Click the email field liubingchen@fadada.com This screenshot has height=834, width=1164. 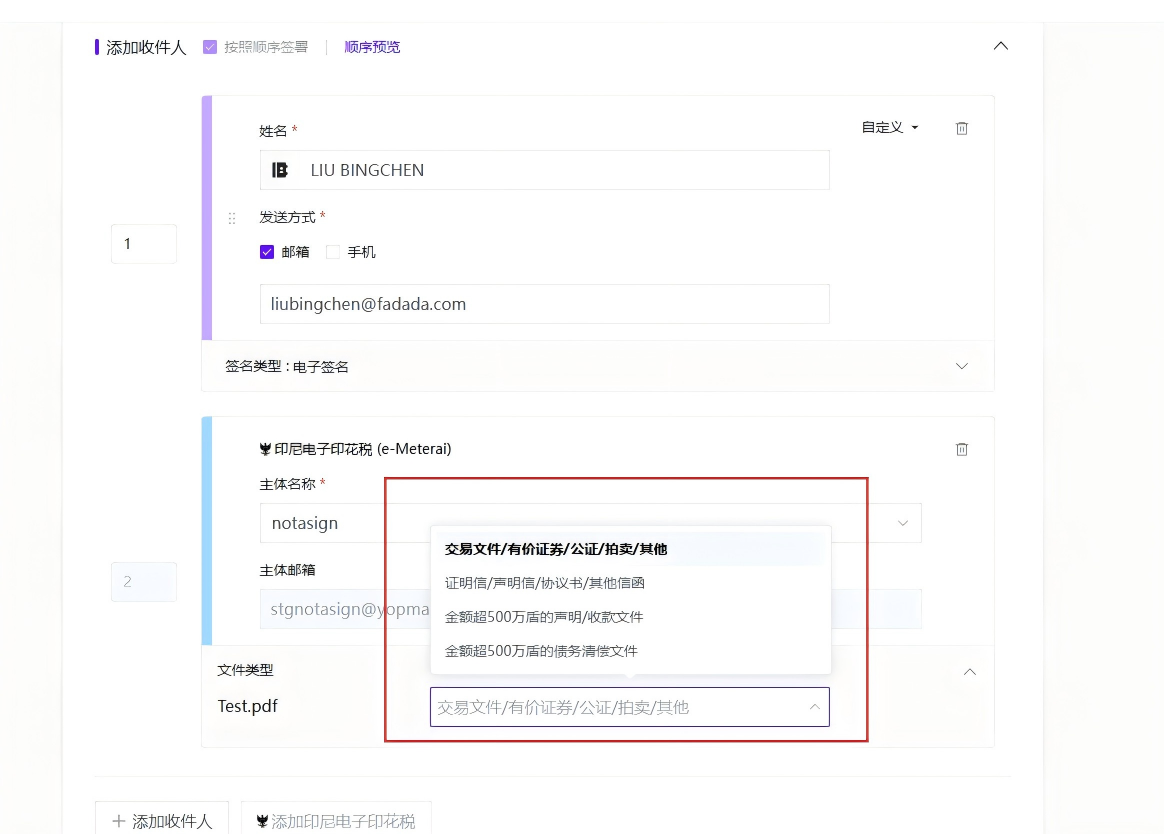tap(544, 304)
